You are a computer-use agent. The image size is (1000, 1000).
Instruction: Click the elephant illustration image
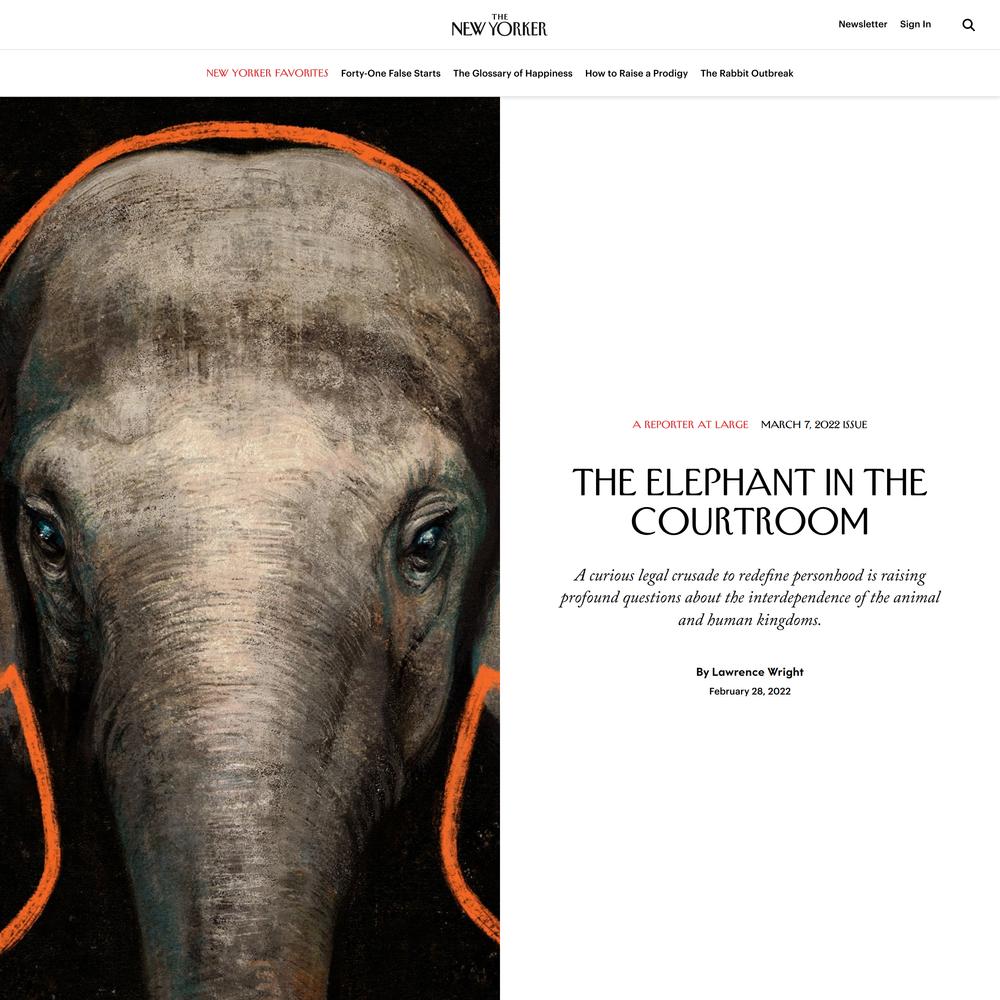tap(250, 548)
